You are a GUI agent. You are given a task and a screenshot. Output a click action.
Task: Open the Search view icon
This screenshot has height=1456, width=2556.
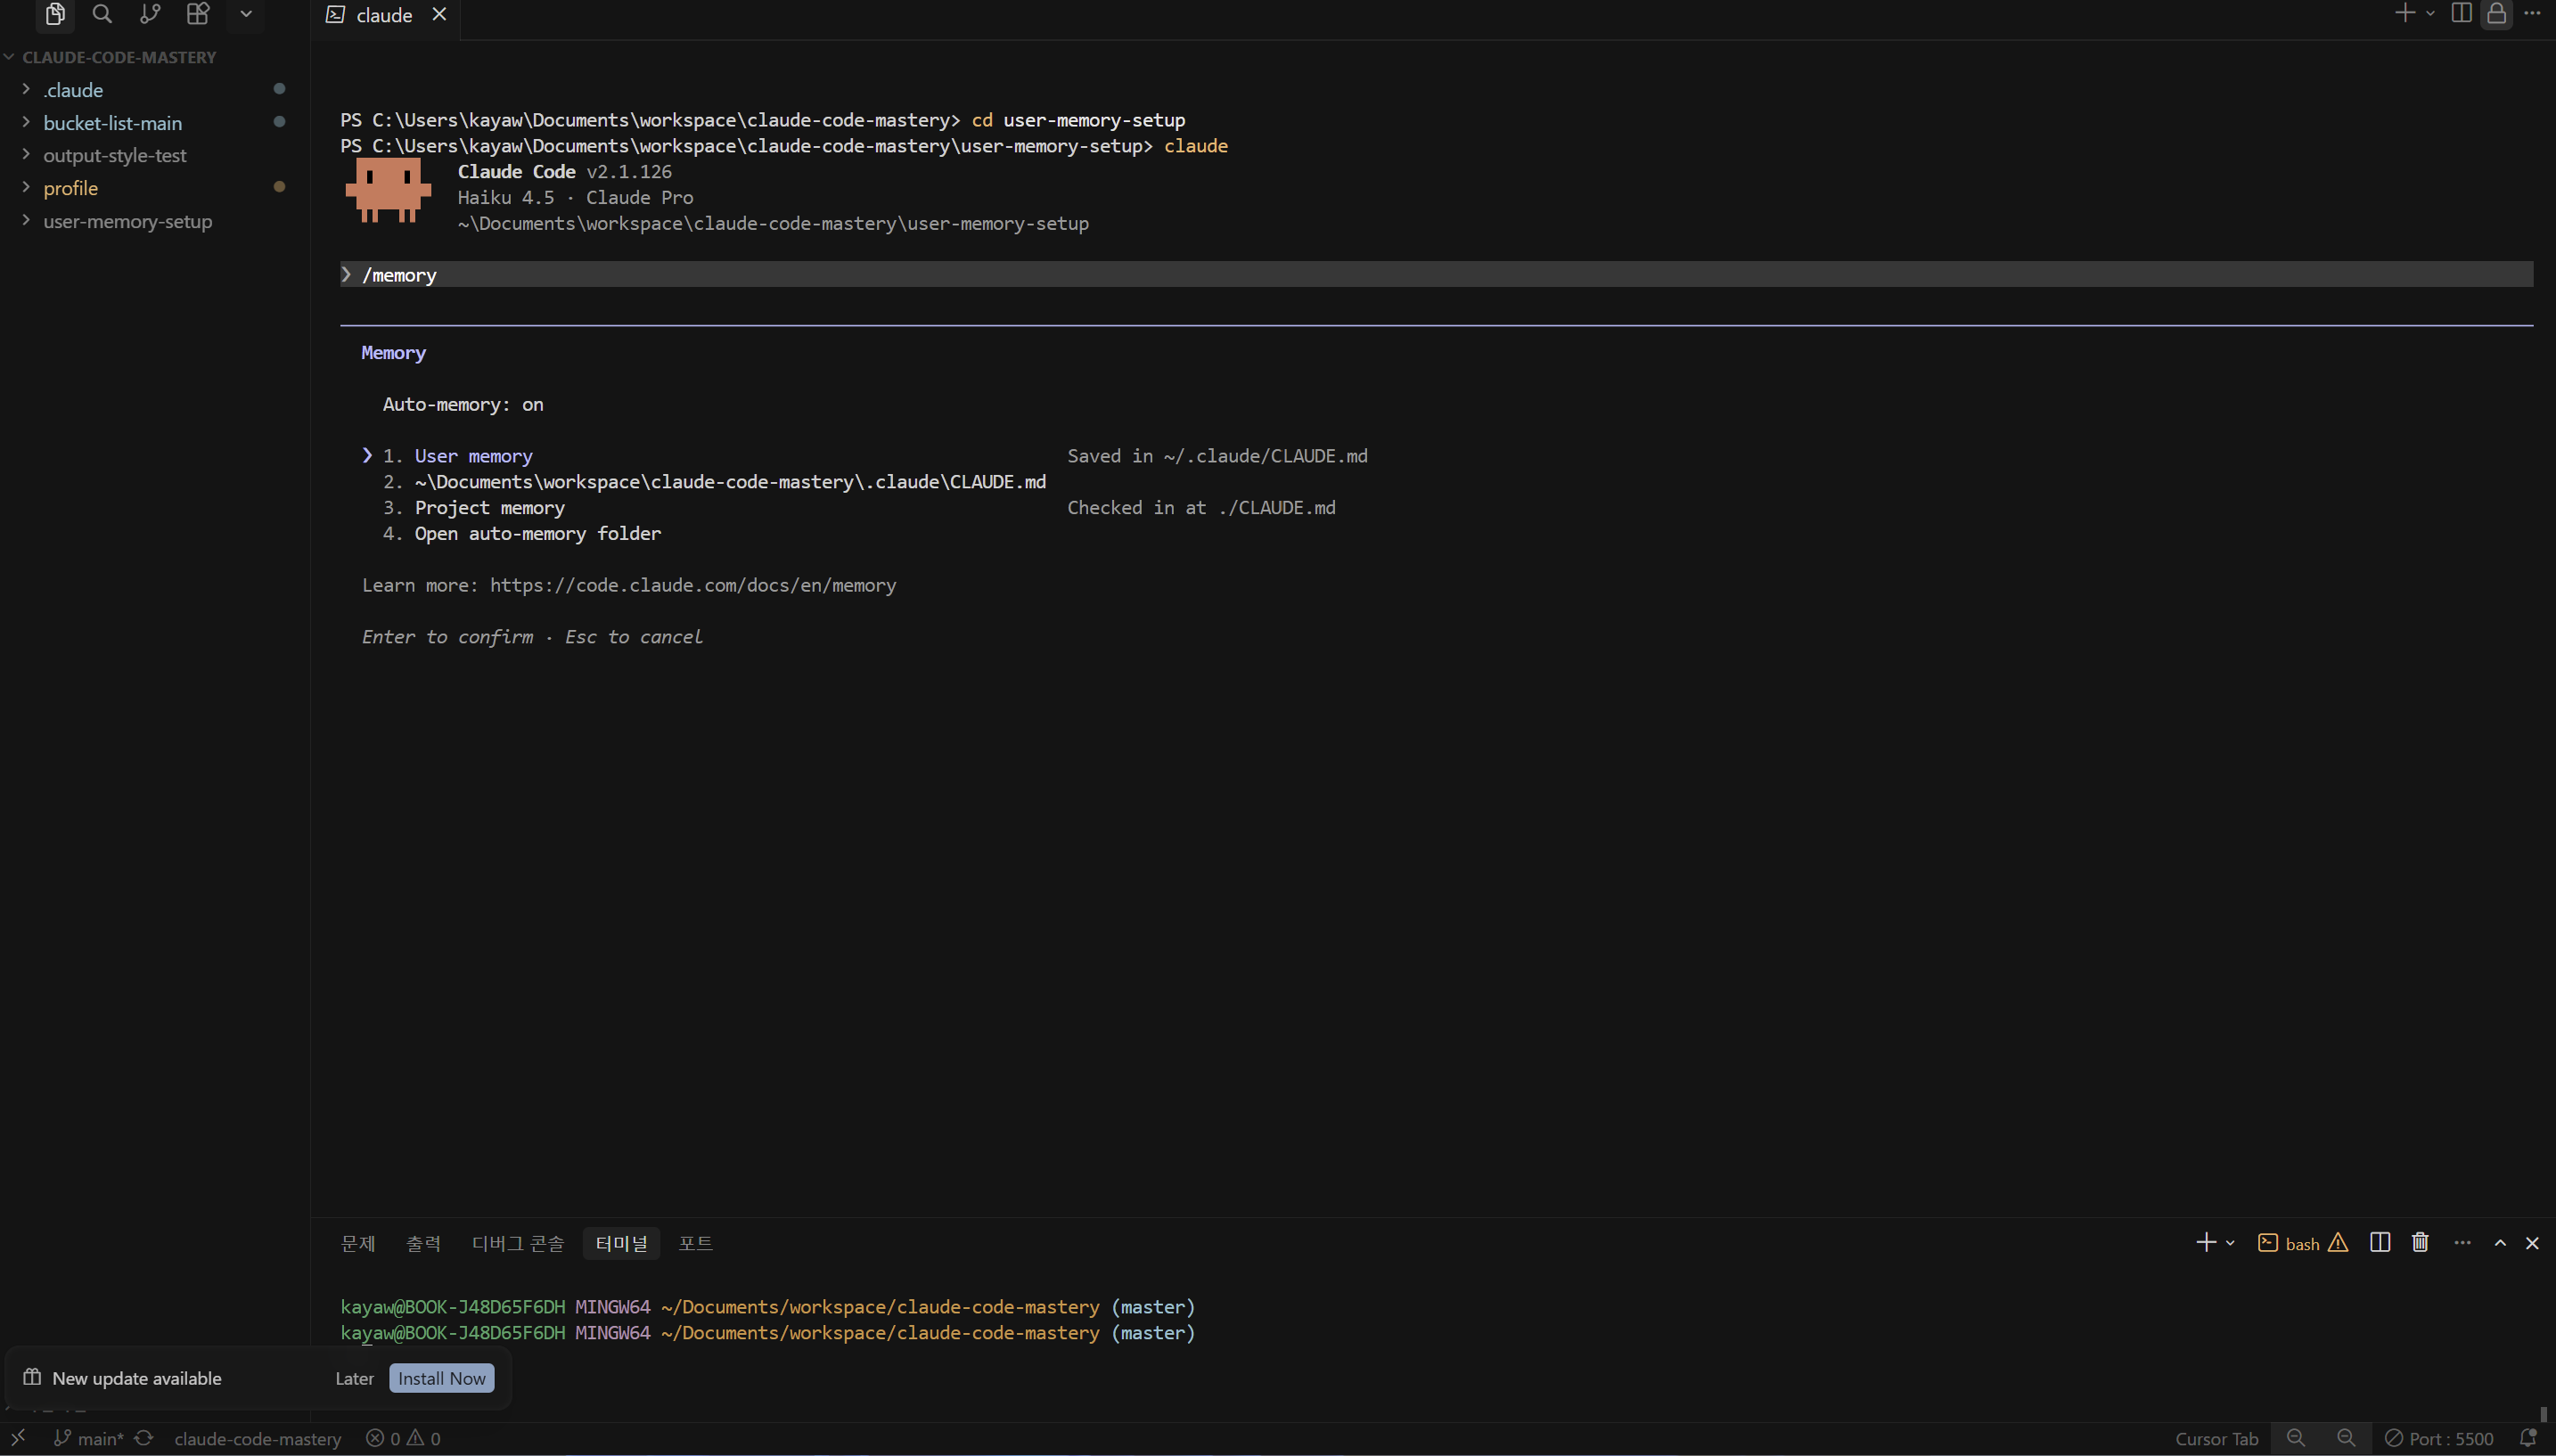(102, 14)
